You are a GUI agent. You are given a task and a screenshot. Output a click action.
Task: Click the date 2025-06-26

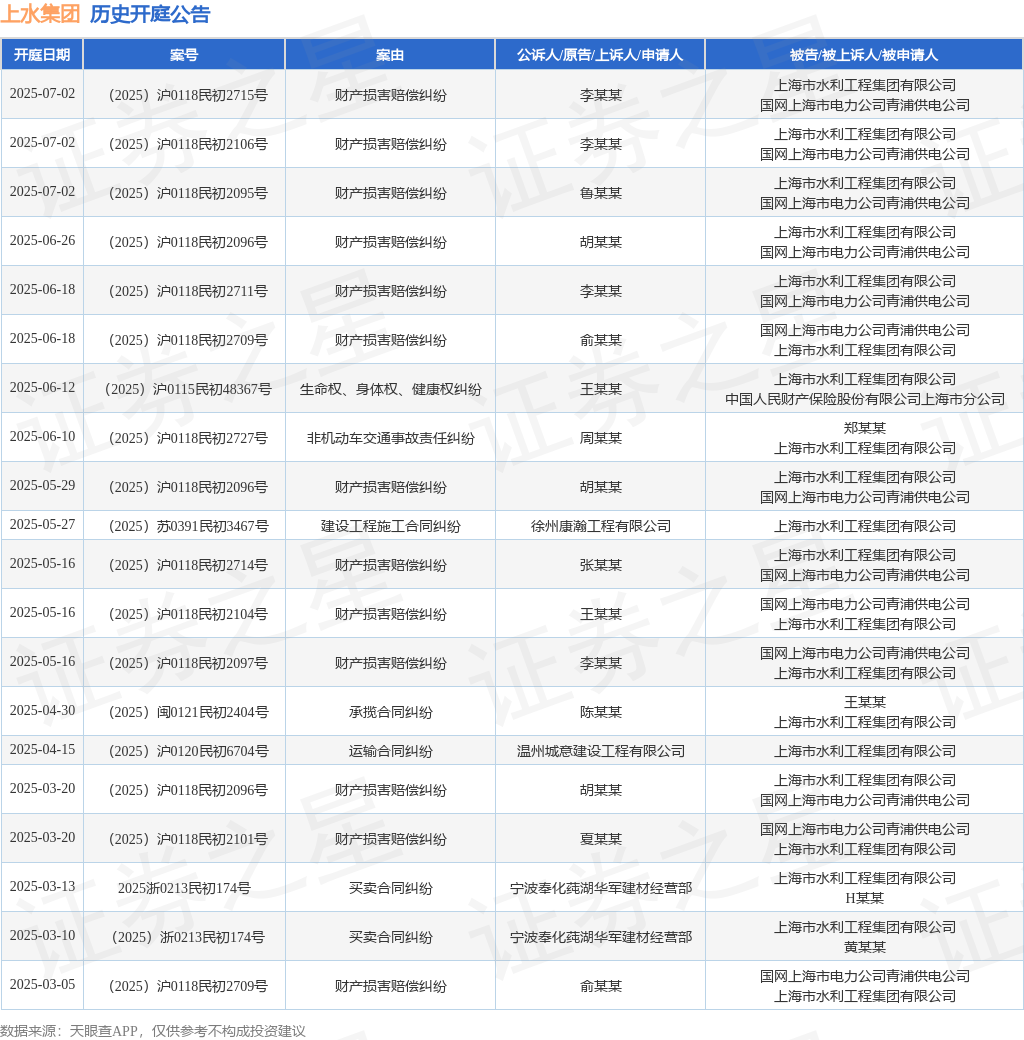[42, 240]
